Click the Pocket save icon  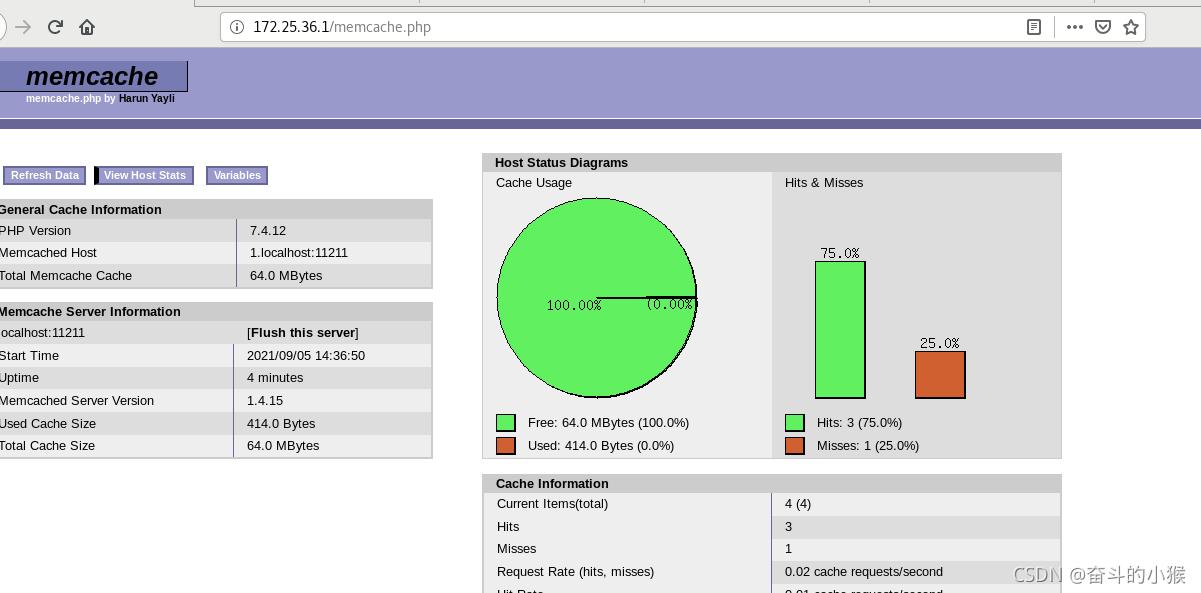click(1103, 27)
